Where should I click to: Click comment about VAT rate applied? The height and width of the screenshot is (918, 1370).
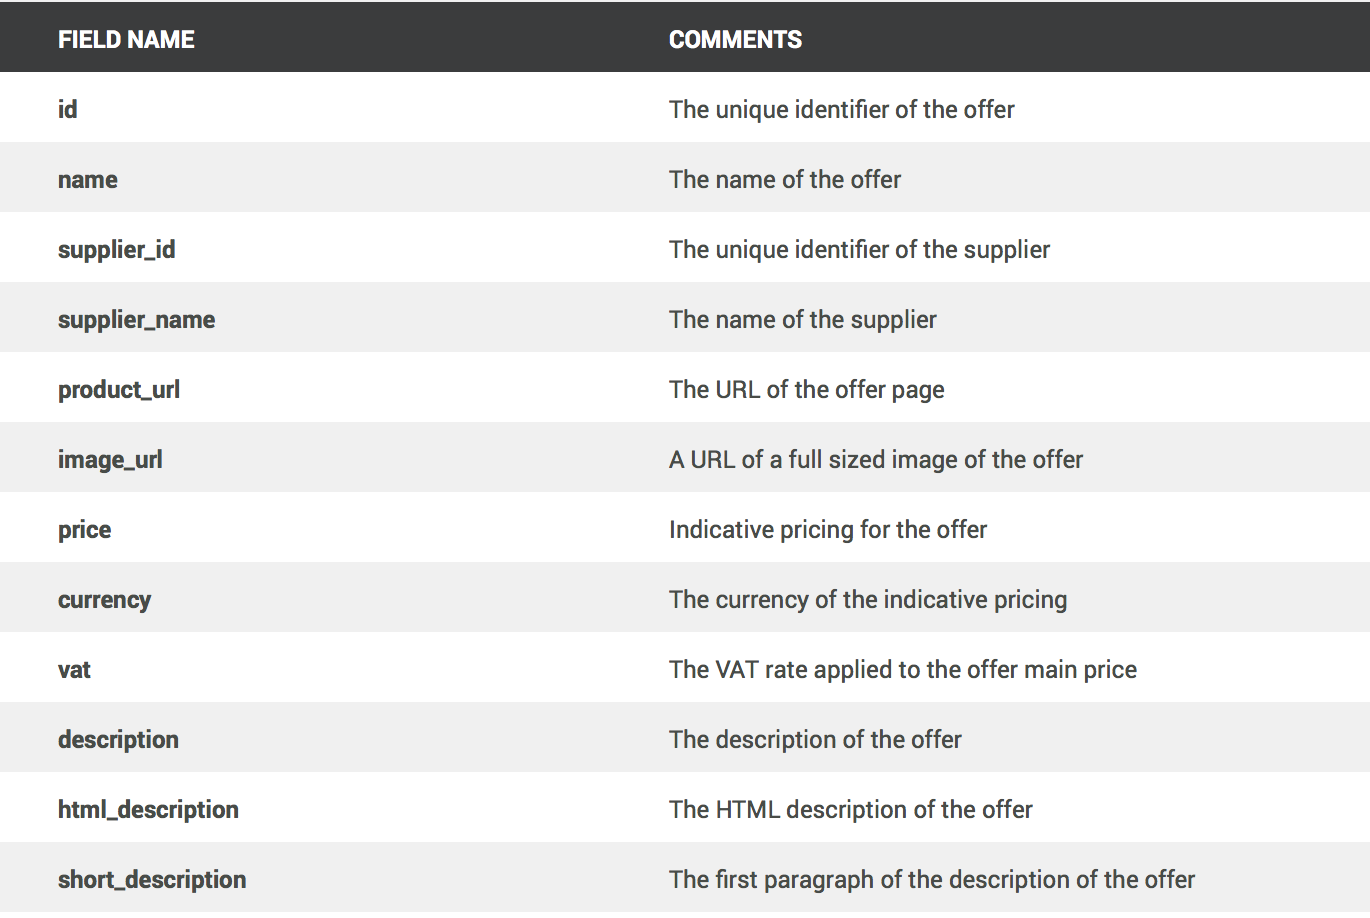903,670
